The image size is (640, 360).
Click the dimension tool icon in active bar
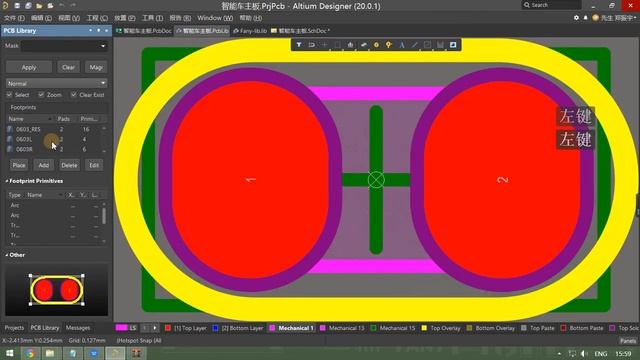(x=440, y=45)
